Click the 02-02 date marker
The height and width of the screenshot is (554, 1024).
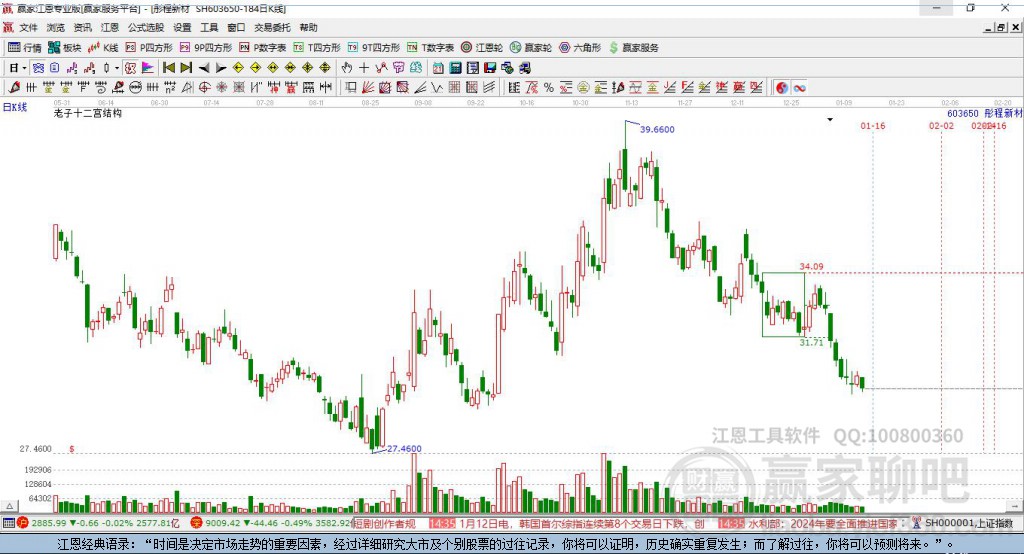click(x=941, y=125)
